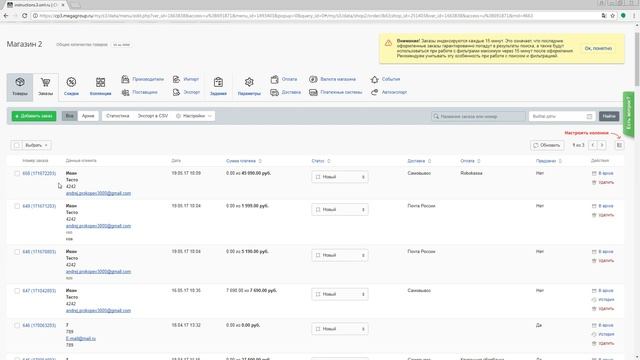The width and height of the screenshot is (640, 360).
Task: Click the Производители icon
Action: pos(125,79)
